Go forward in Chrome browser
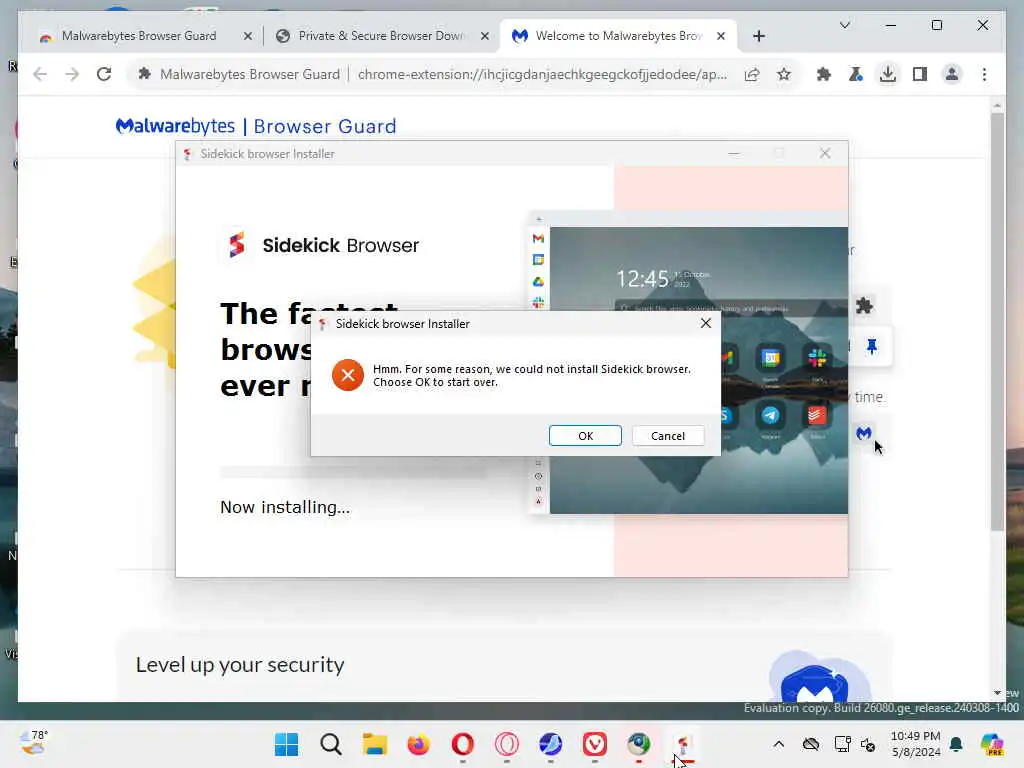This screenshot has width=1024, height=768. (72, 74)
